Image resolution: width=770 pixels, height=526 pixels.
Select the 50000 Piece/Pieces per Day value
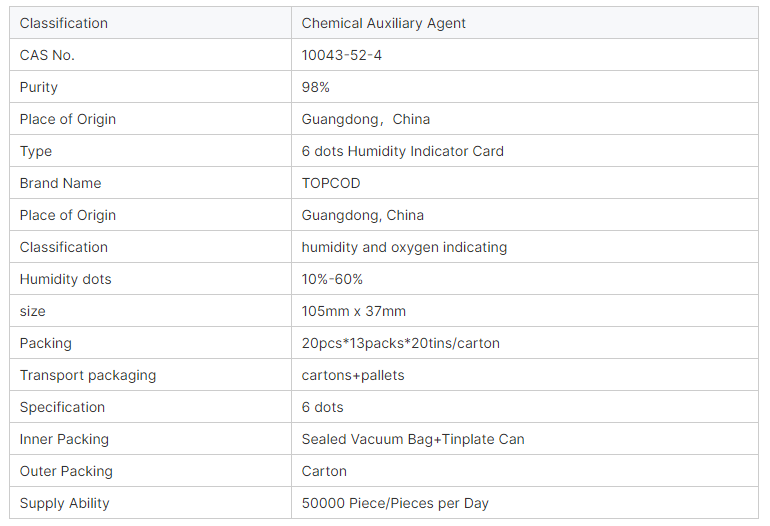[x=395, y=503]
